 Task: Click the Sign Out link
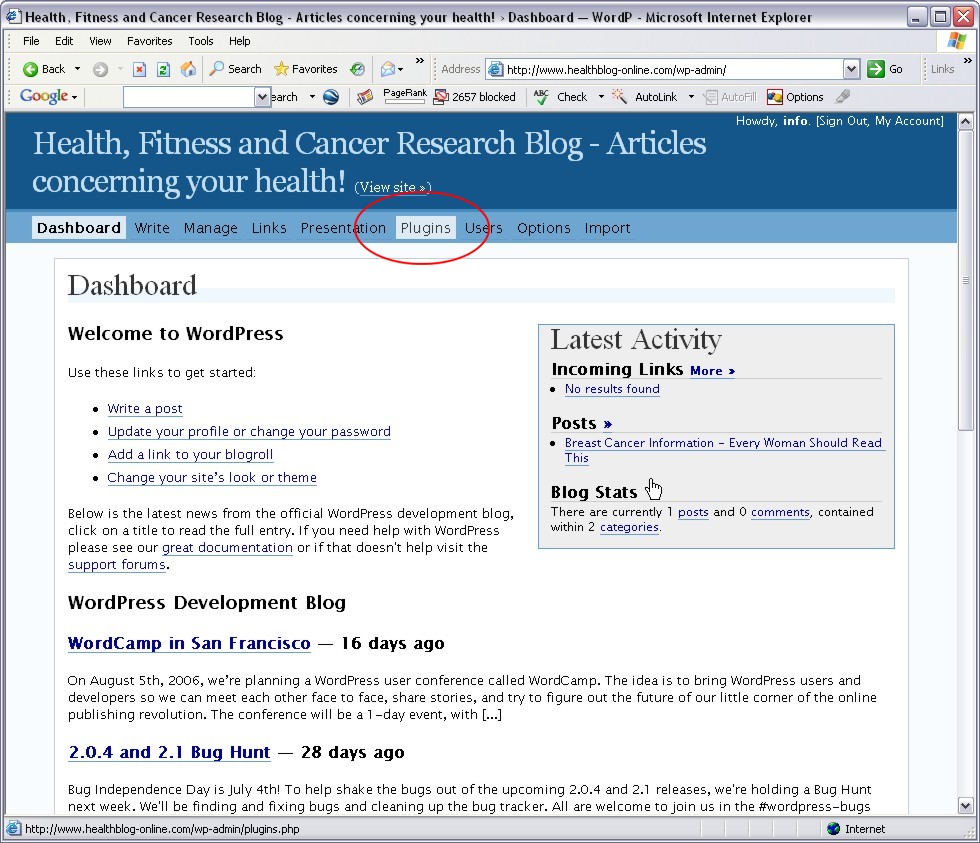(842, 121)
